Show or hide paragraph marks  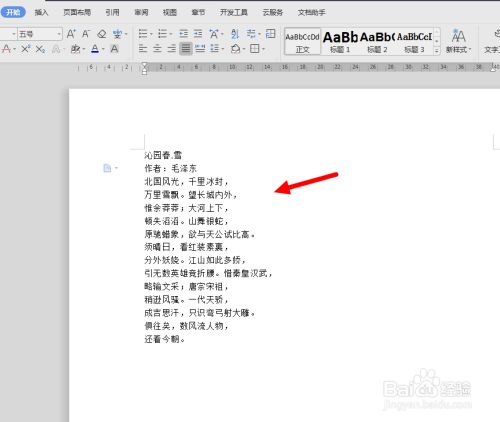point(251,34)
